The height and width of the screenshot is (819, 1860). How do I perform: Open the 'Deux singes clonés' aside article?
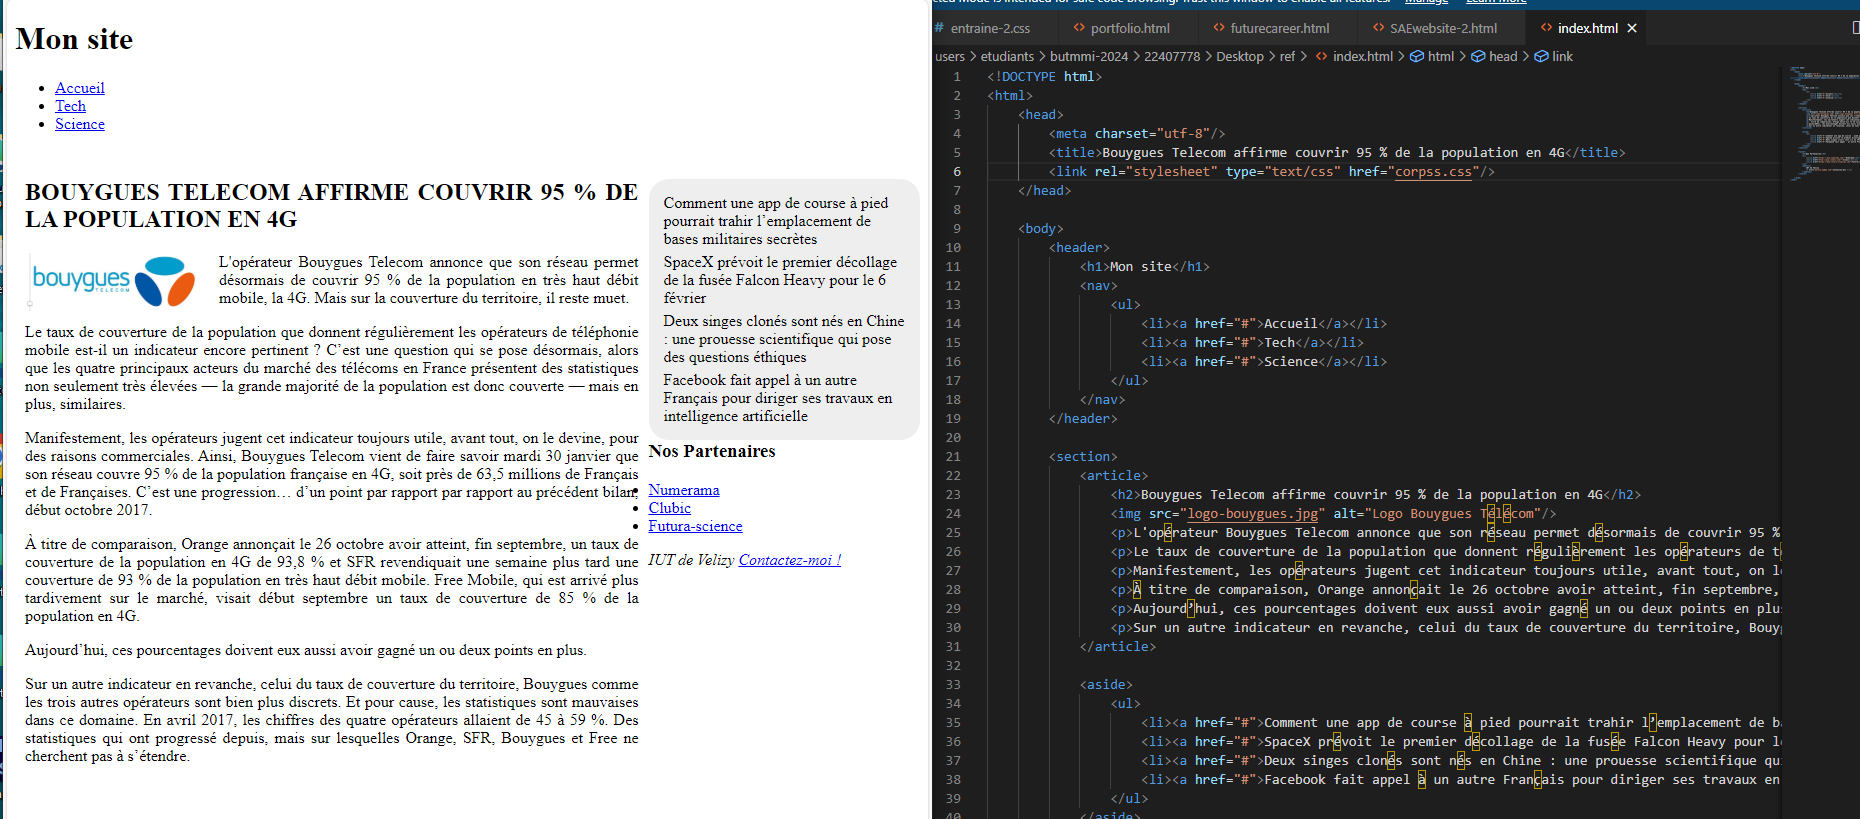(x=783, y=339)
